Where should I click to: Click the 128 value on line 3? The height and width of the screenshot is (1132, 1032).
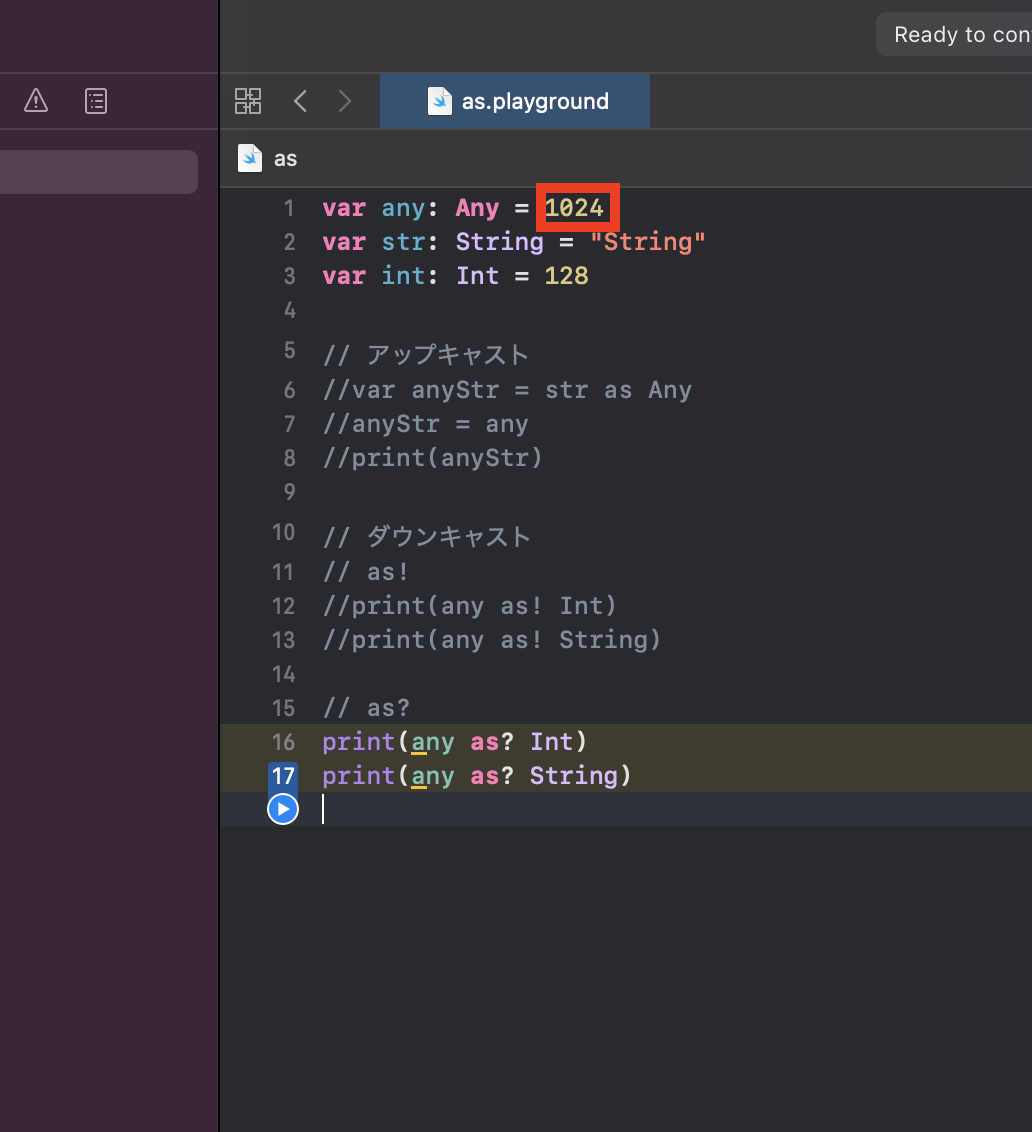click(x=566, y=276)
